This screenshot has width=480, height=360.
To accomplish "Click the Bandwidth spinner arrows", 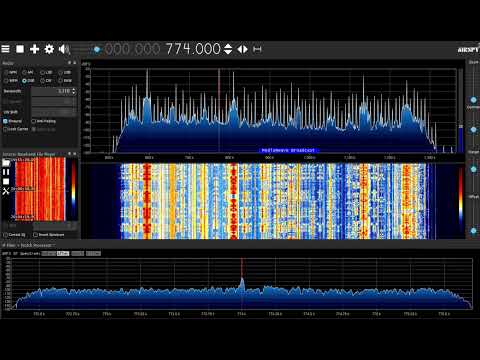I will tap(74, 91).
